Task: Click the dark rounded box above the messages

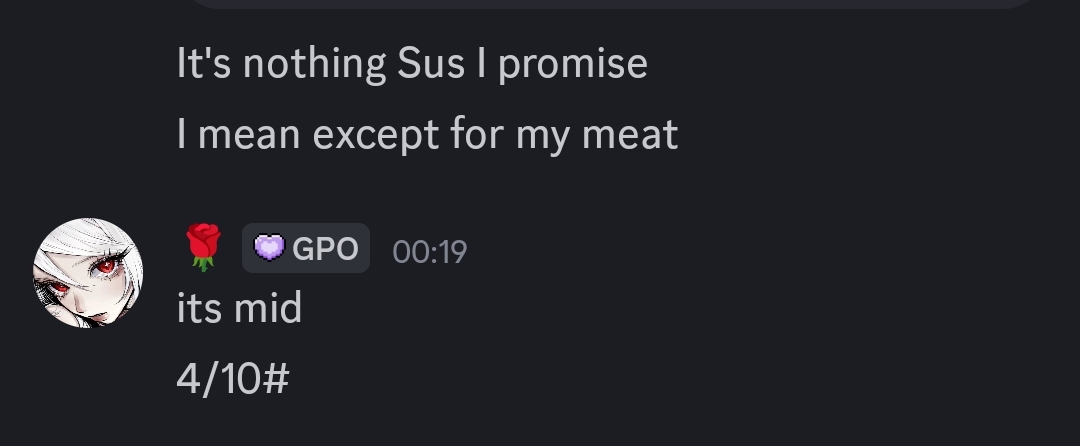Action: tap(612, 4)
